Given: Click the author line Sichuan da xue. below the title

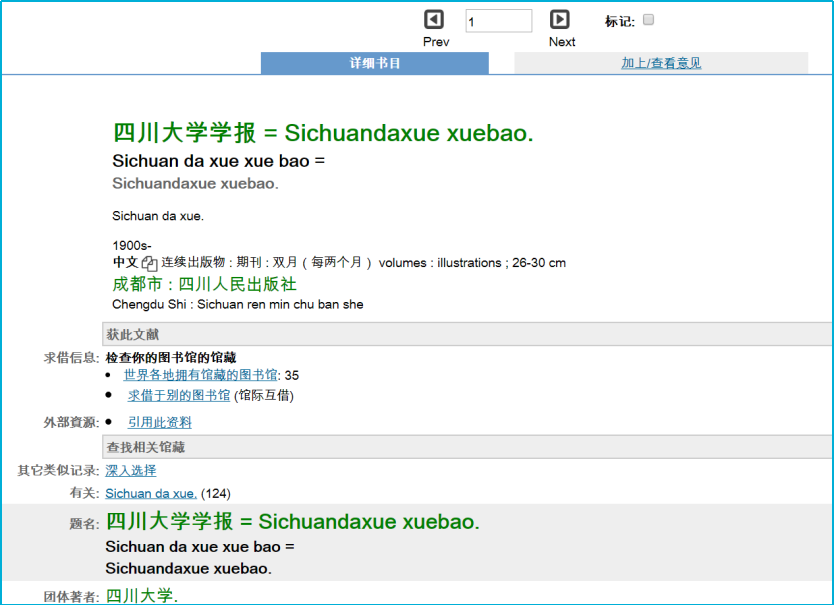Looking at the screenshot, I should click(158, 216).
